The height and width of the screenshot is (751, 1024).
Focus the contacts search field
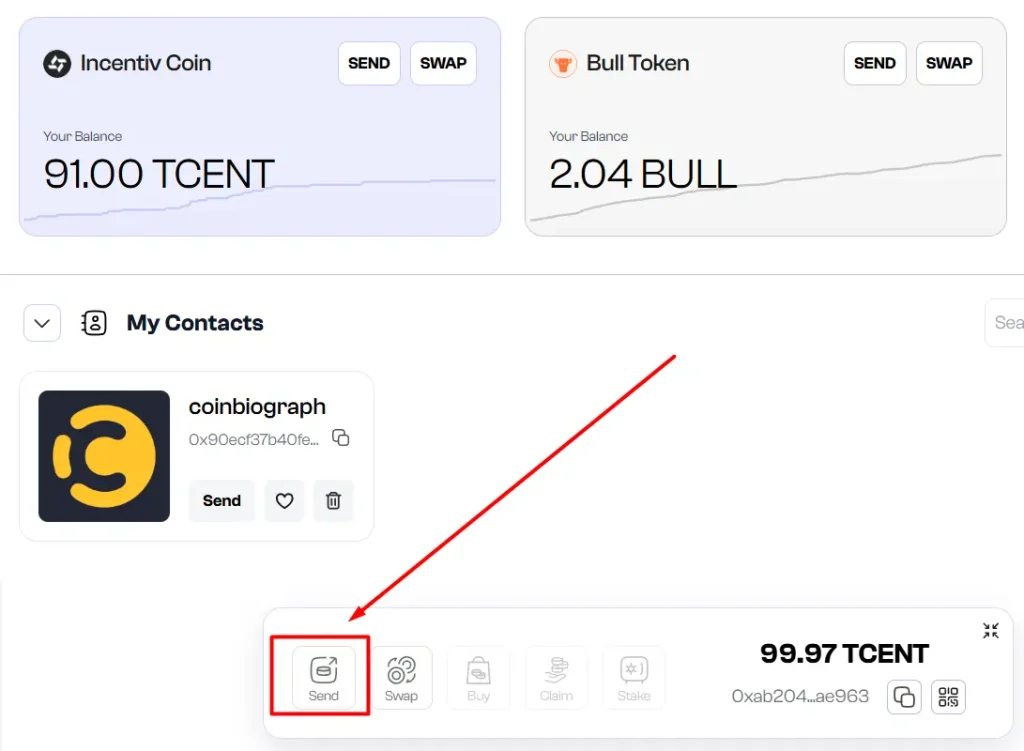1004,323
